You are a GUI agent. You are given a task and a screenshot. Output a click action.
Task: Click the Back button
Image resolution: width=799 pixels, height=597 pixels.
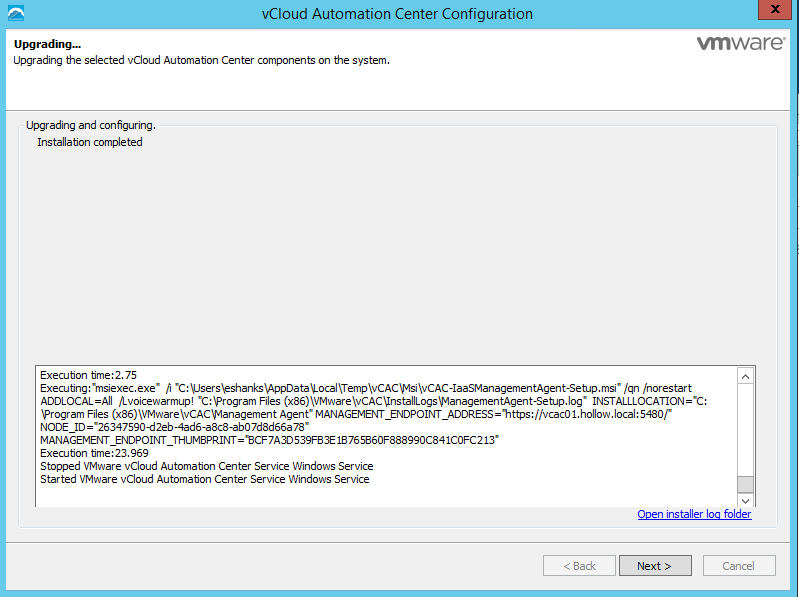click(x=579, y=566)
